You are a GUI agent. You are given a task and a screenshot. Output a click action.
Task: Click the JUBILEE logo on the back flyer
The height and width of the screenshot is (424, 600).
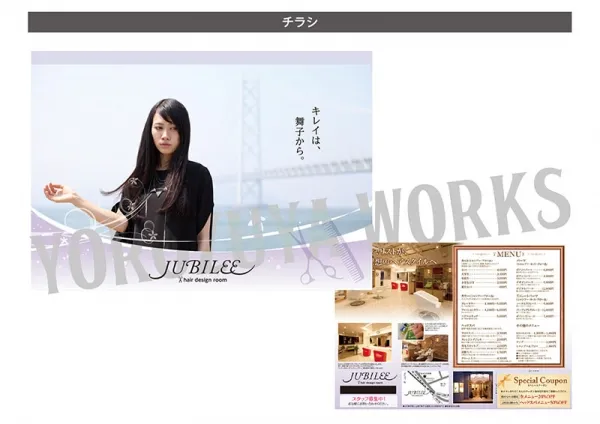367,378
